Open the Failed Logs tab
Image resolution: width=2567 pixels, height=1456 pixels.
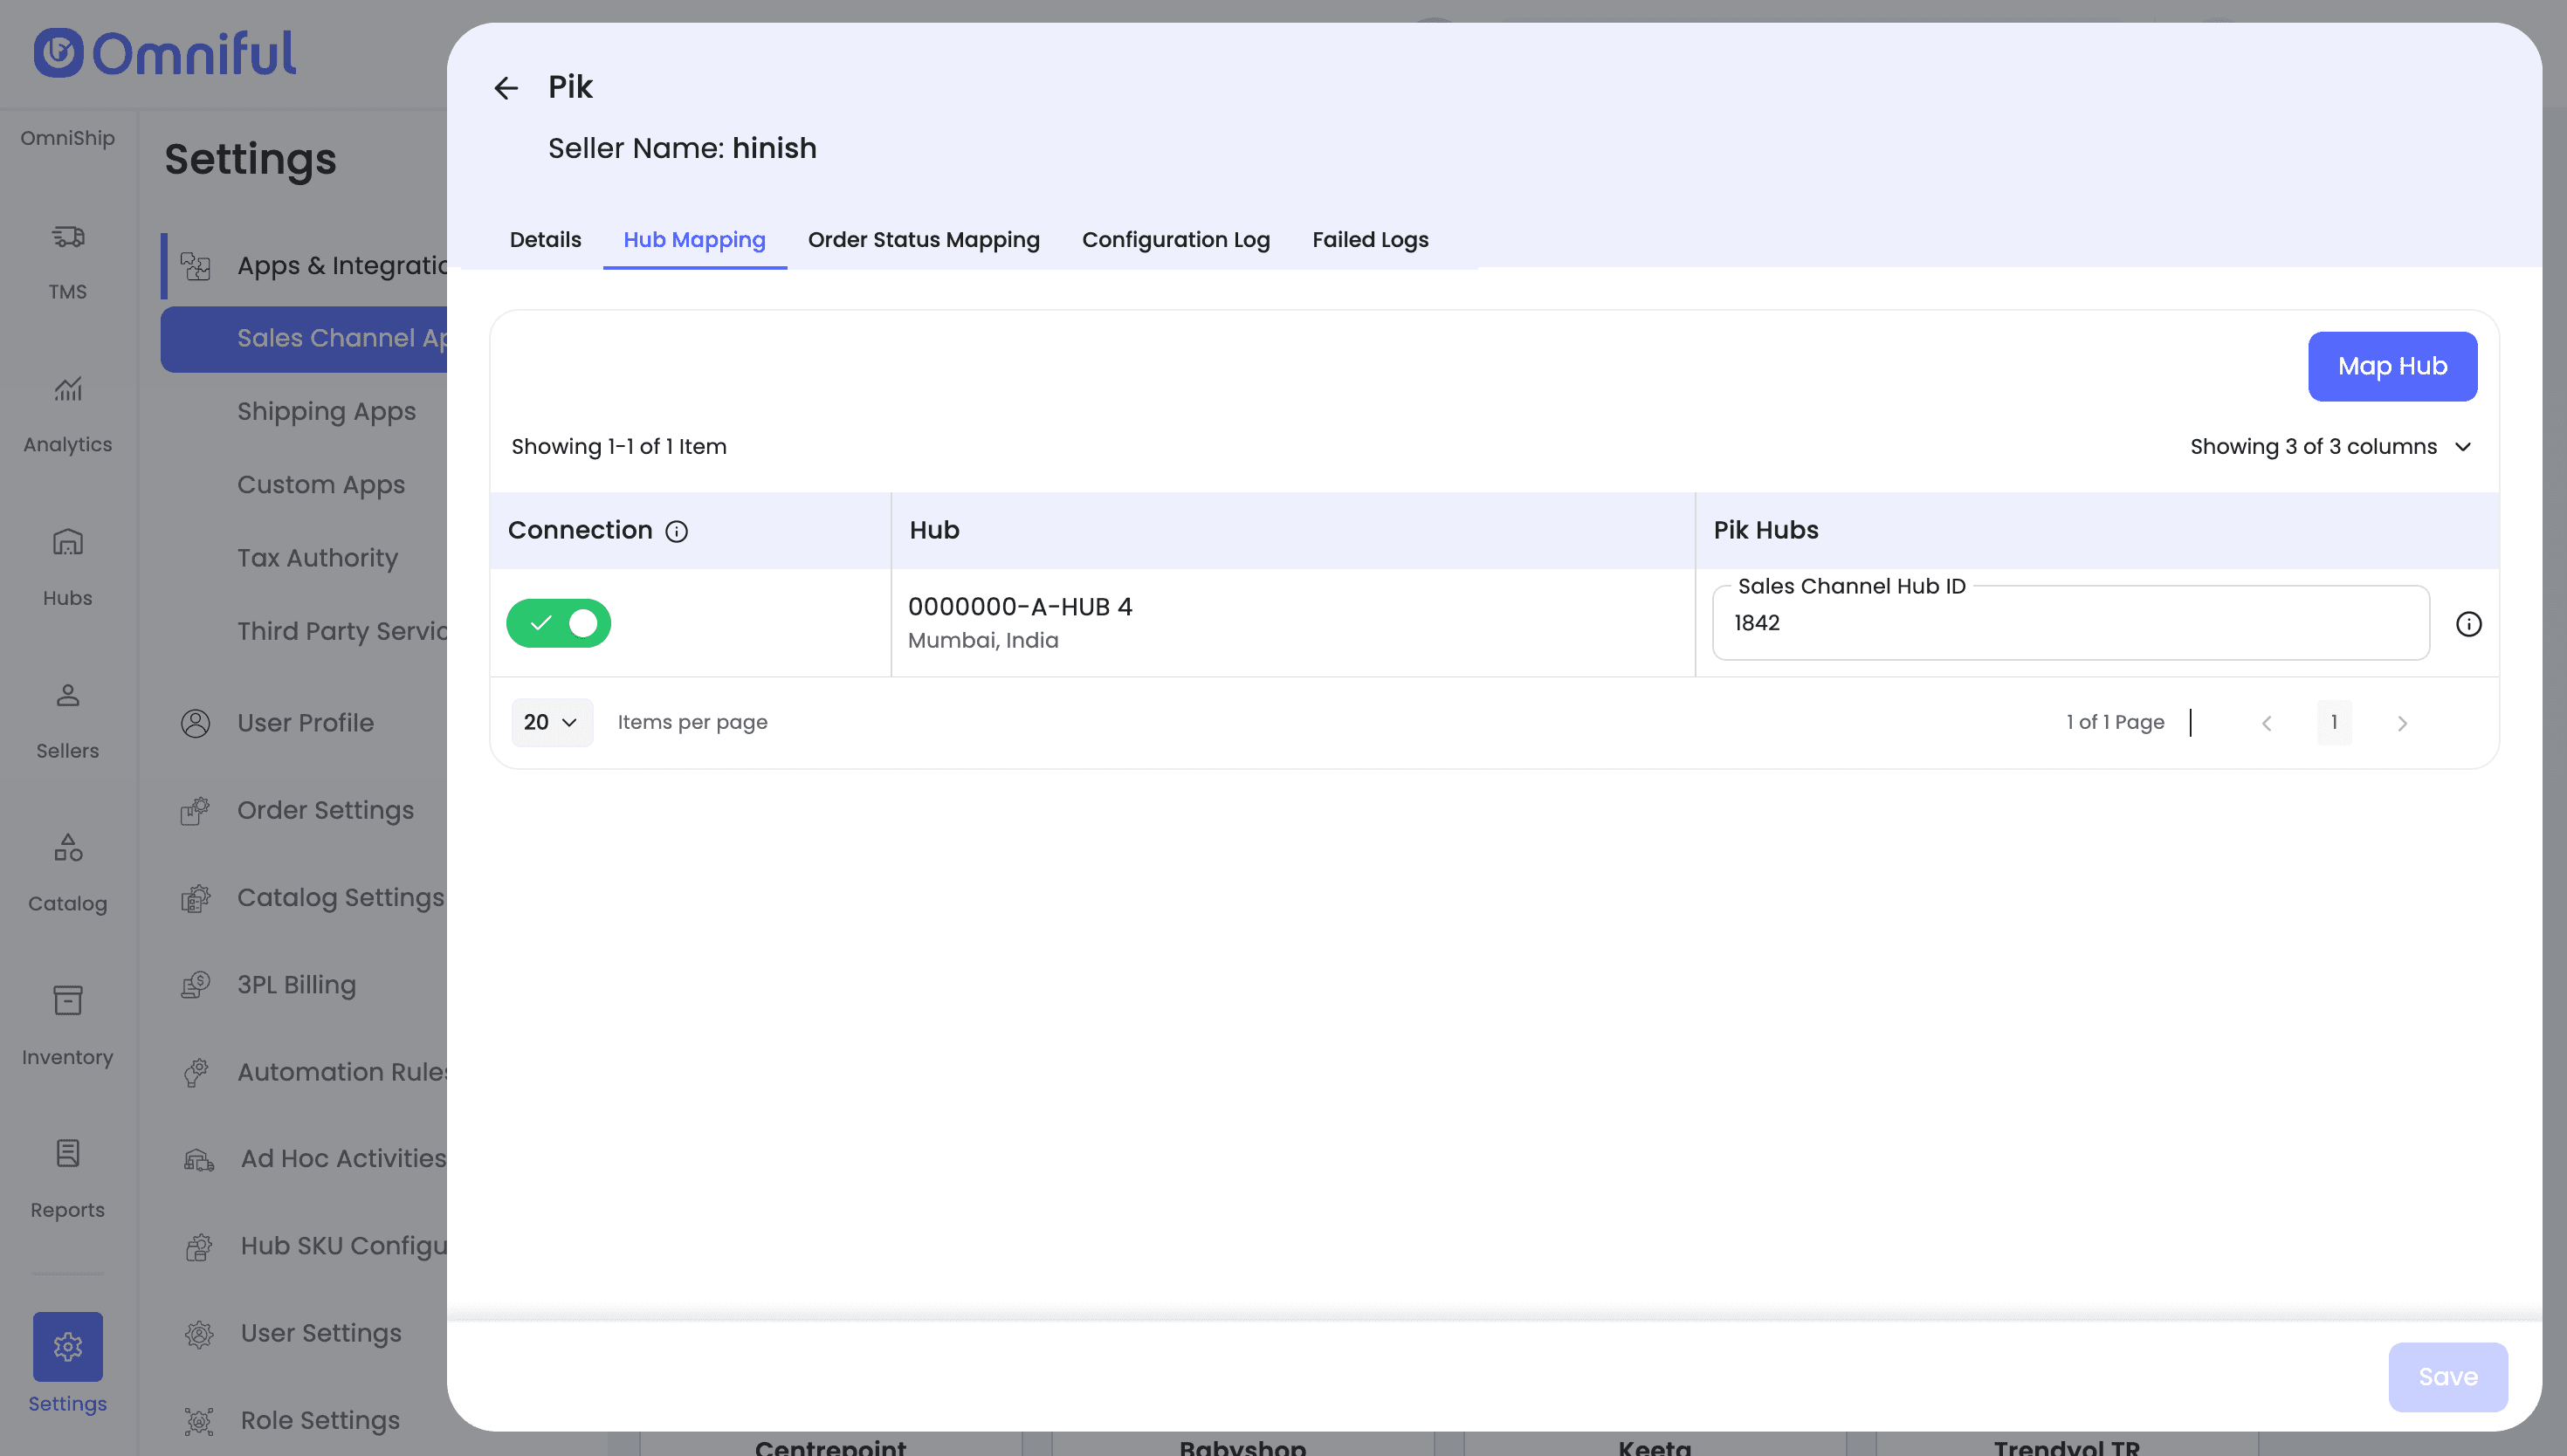coord(1370,240)
